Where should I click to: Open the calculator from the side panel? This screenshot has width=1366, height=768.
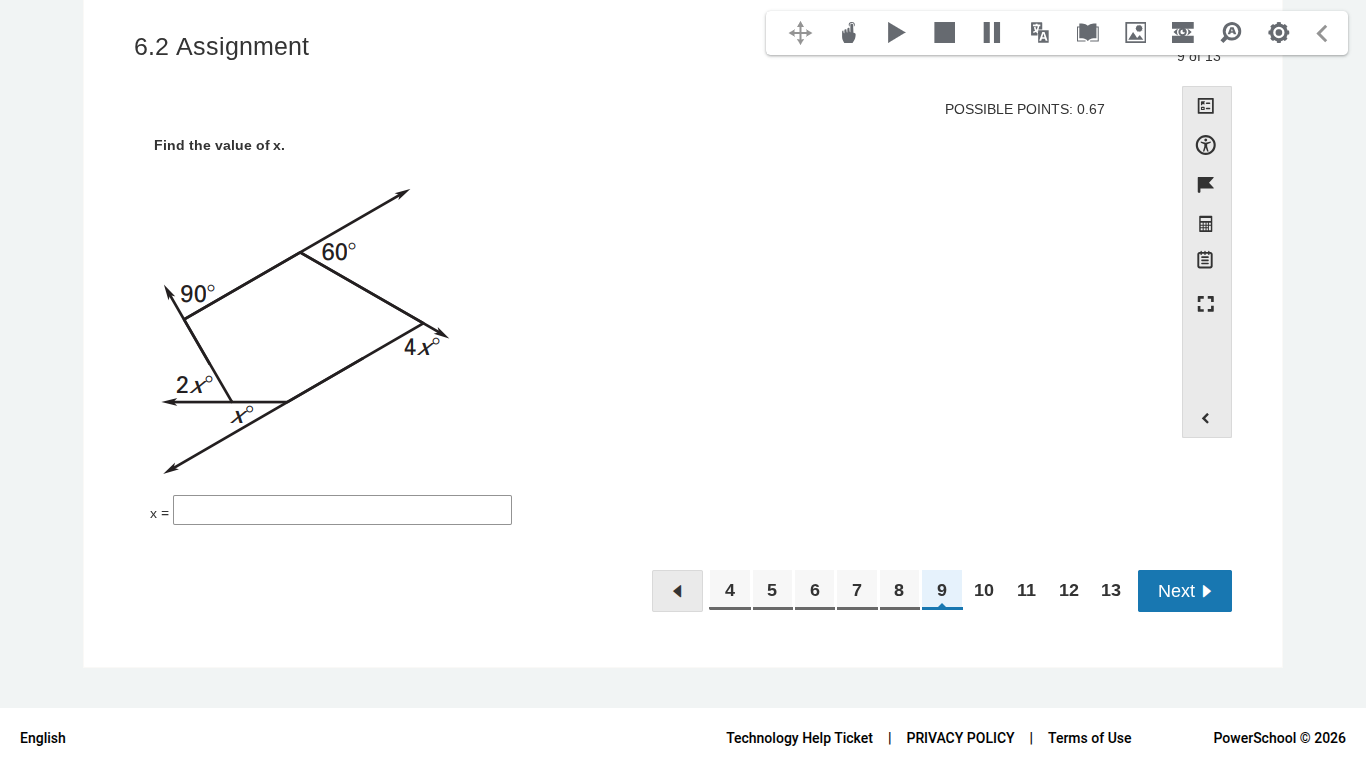tap(1206, 223)
